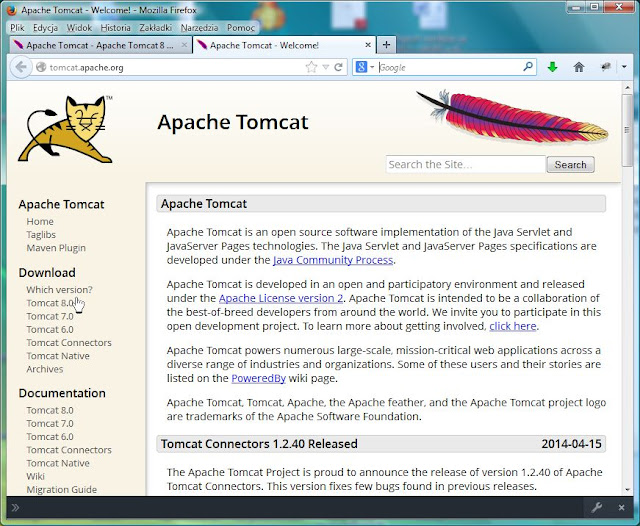Select the Apache Tomcat Welcome tab
The height and width of the screenshot is (526, 640).
284,45
